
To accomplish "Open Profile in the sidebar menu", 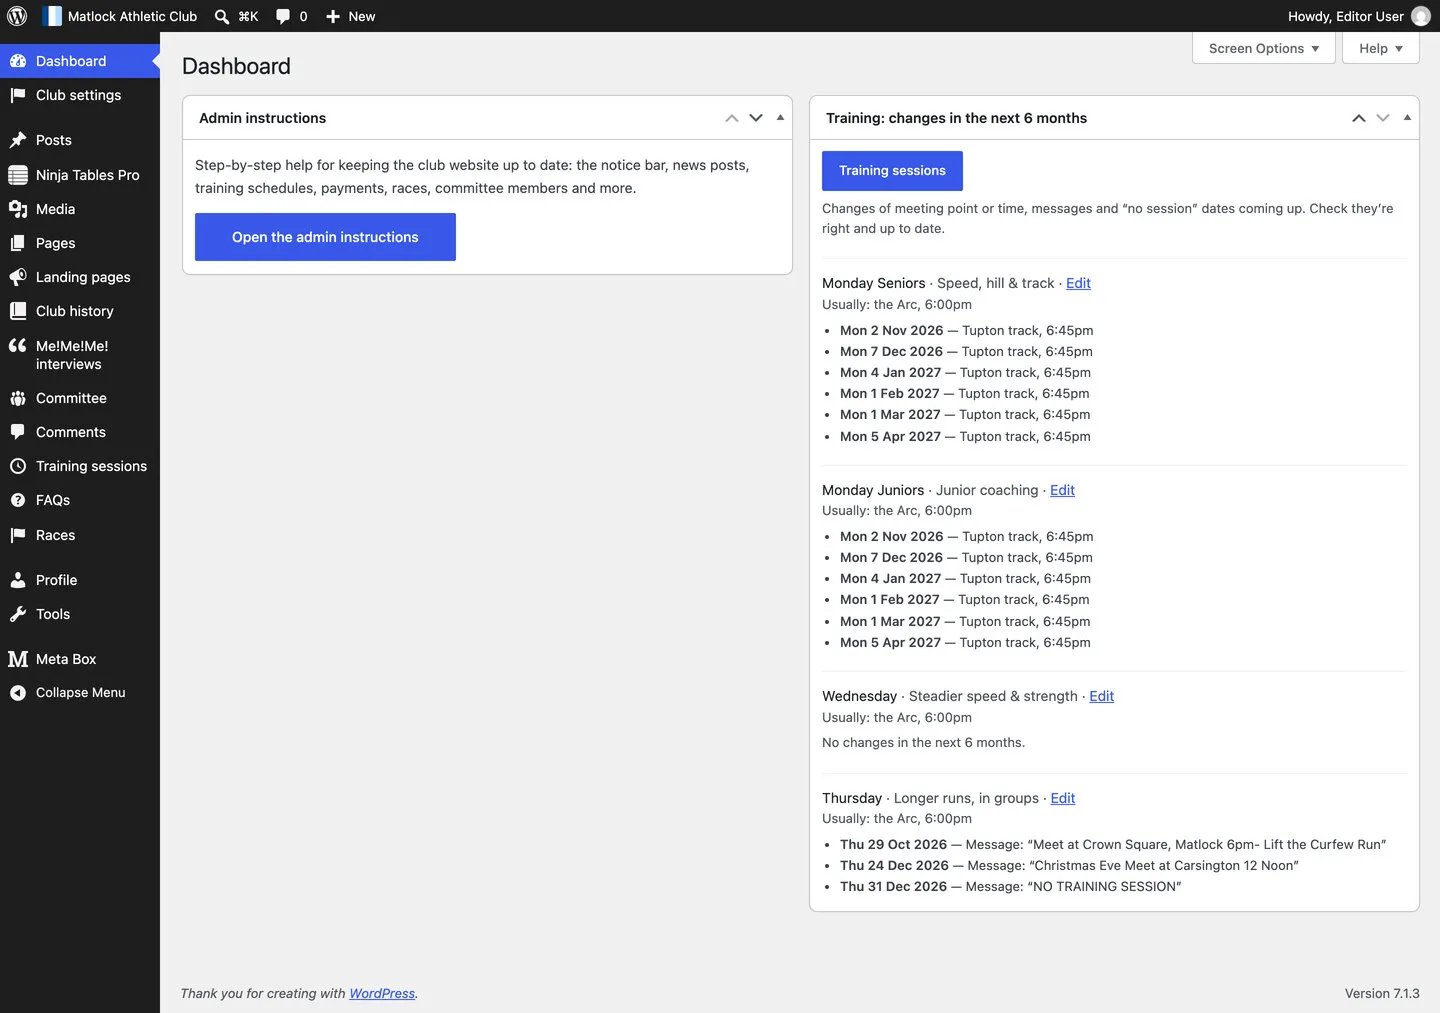I will (x=80, y=580).
